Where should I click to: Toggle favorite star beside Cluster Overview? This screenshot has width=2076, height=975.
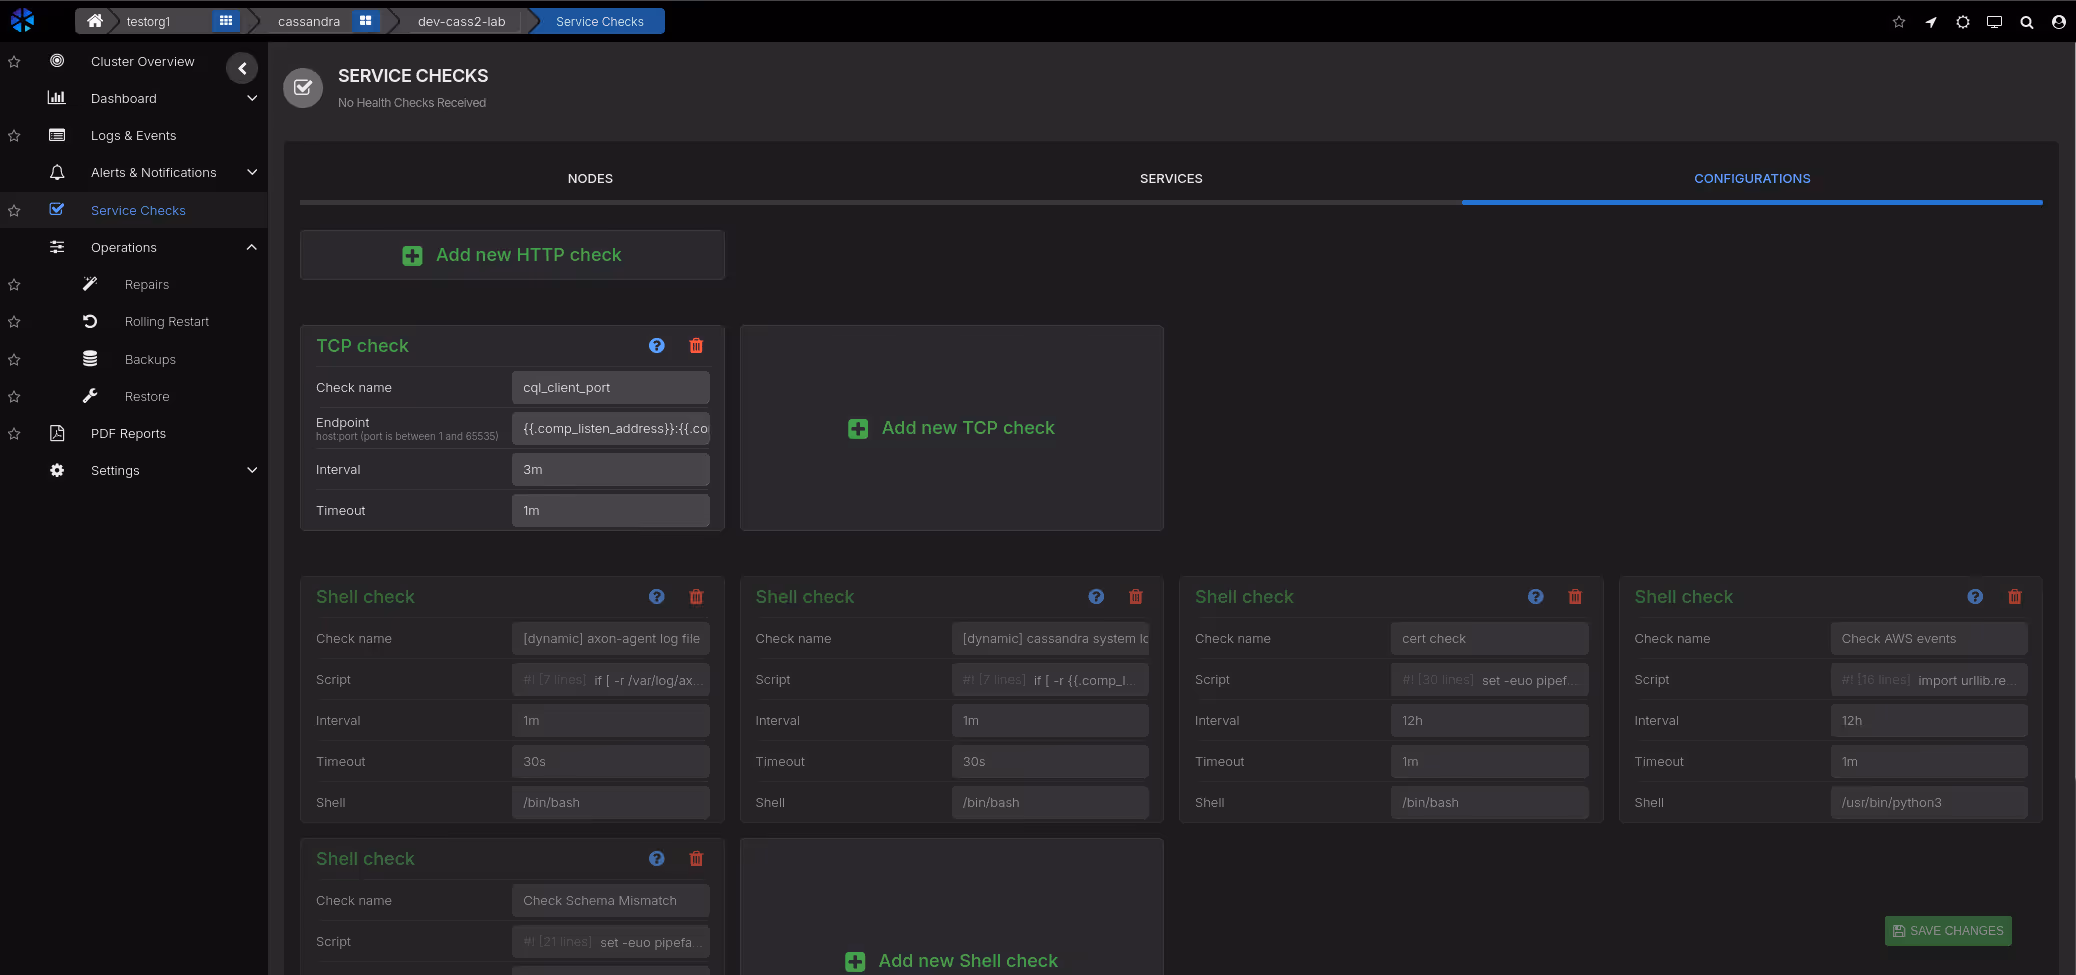click(14, 62)
